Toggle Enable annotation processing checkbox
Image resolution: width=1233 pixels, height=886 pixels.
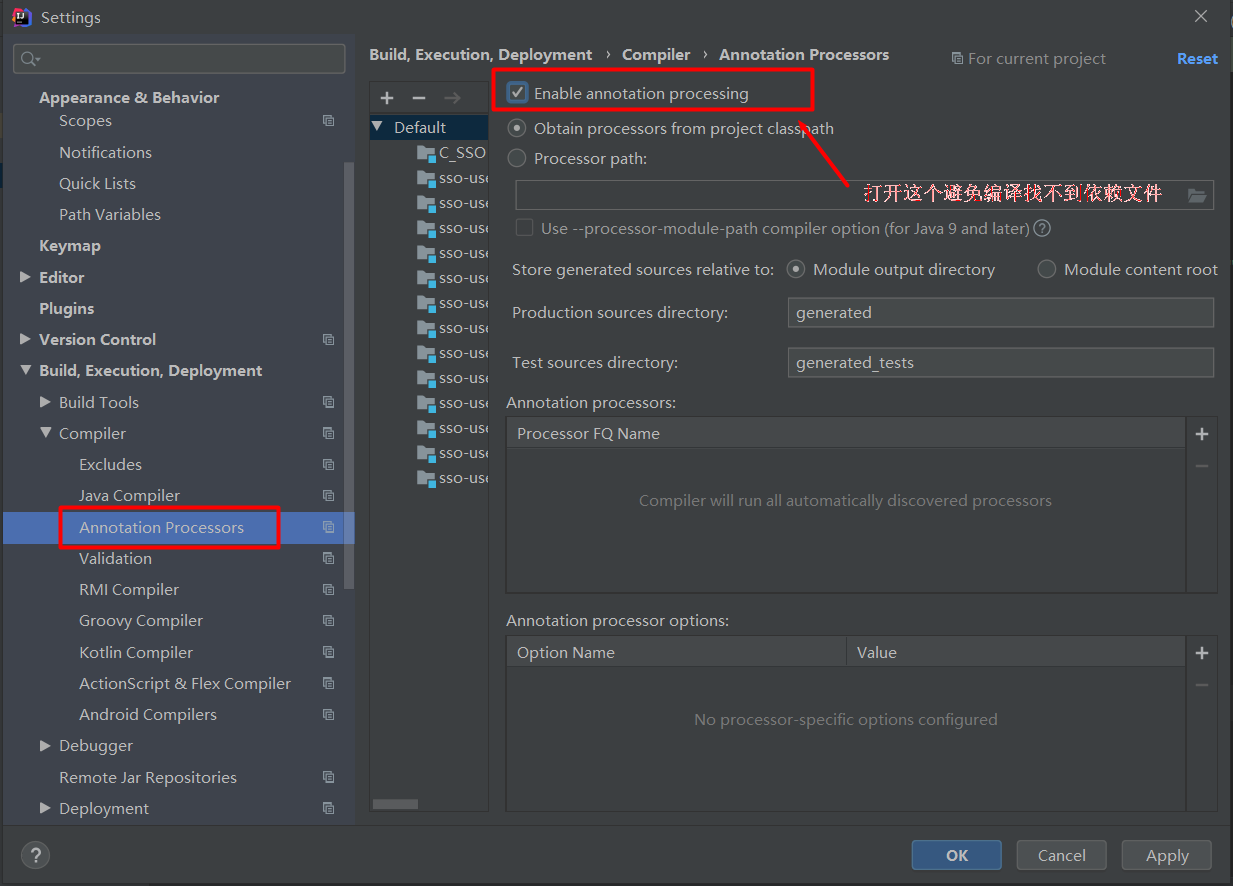[x=518, y=93]
